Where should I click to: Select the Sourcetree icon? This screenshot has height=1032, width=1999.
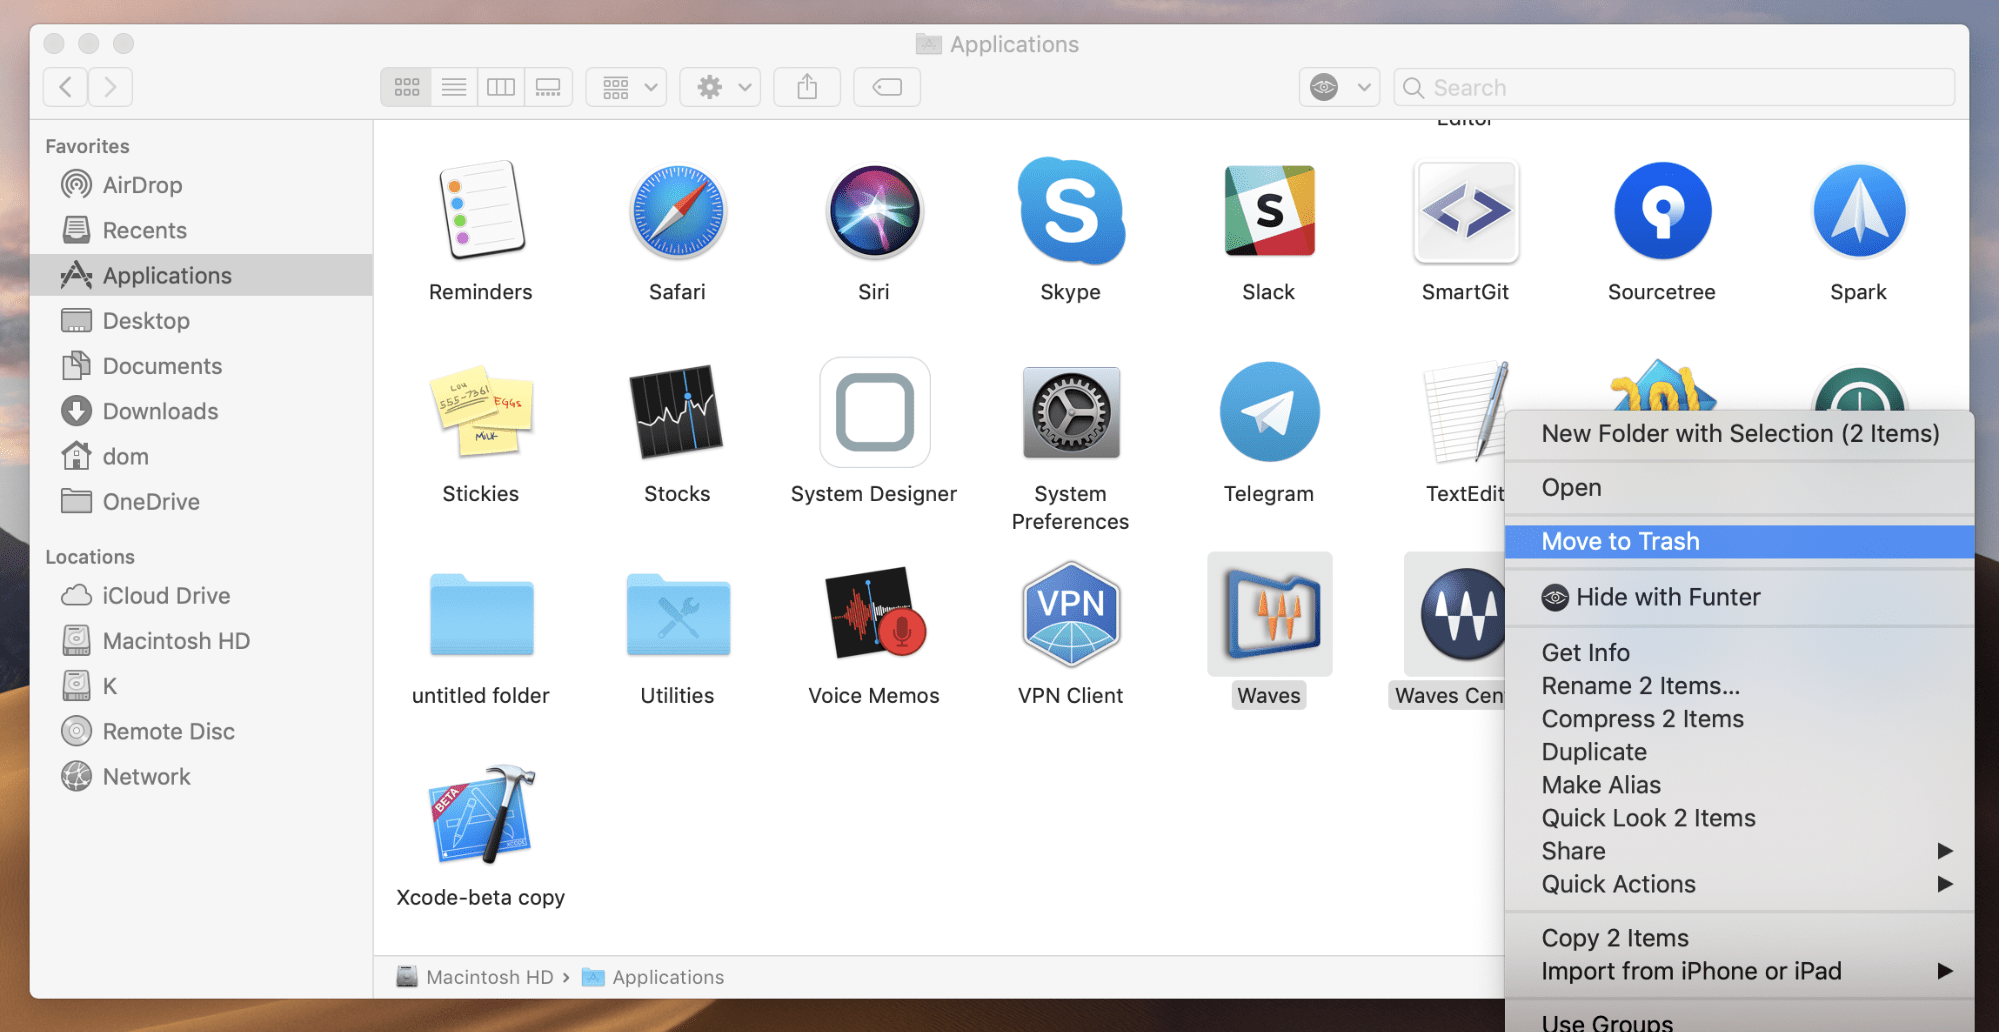1661,212
